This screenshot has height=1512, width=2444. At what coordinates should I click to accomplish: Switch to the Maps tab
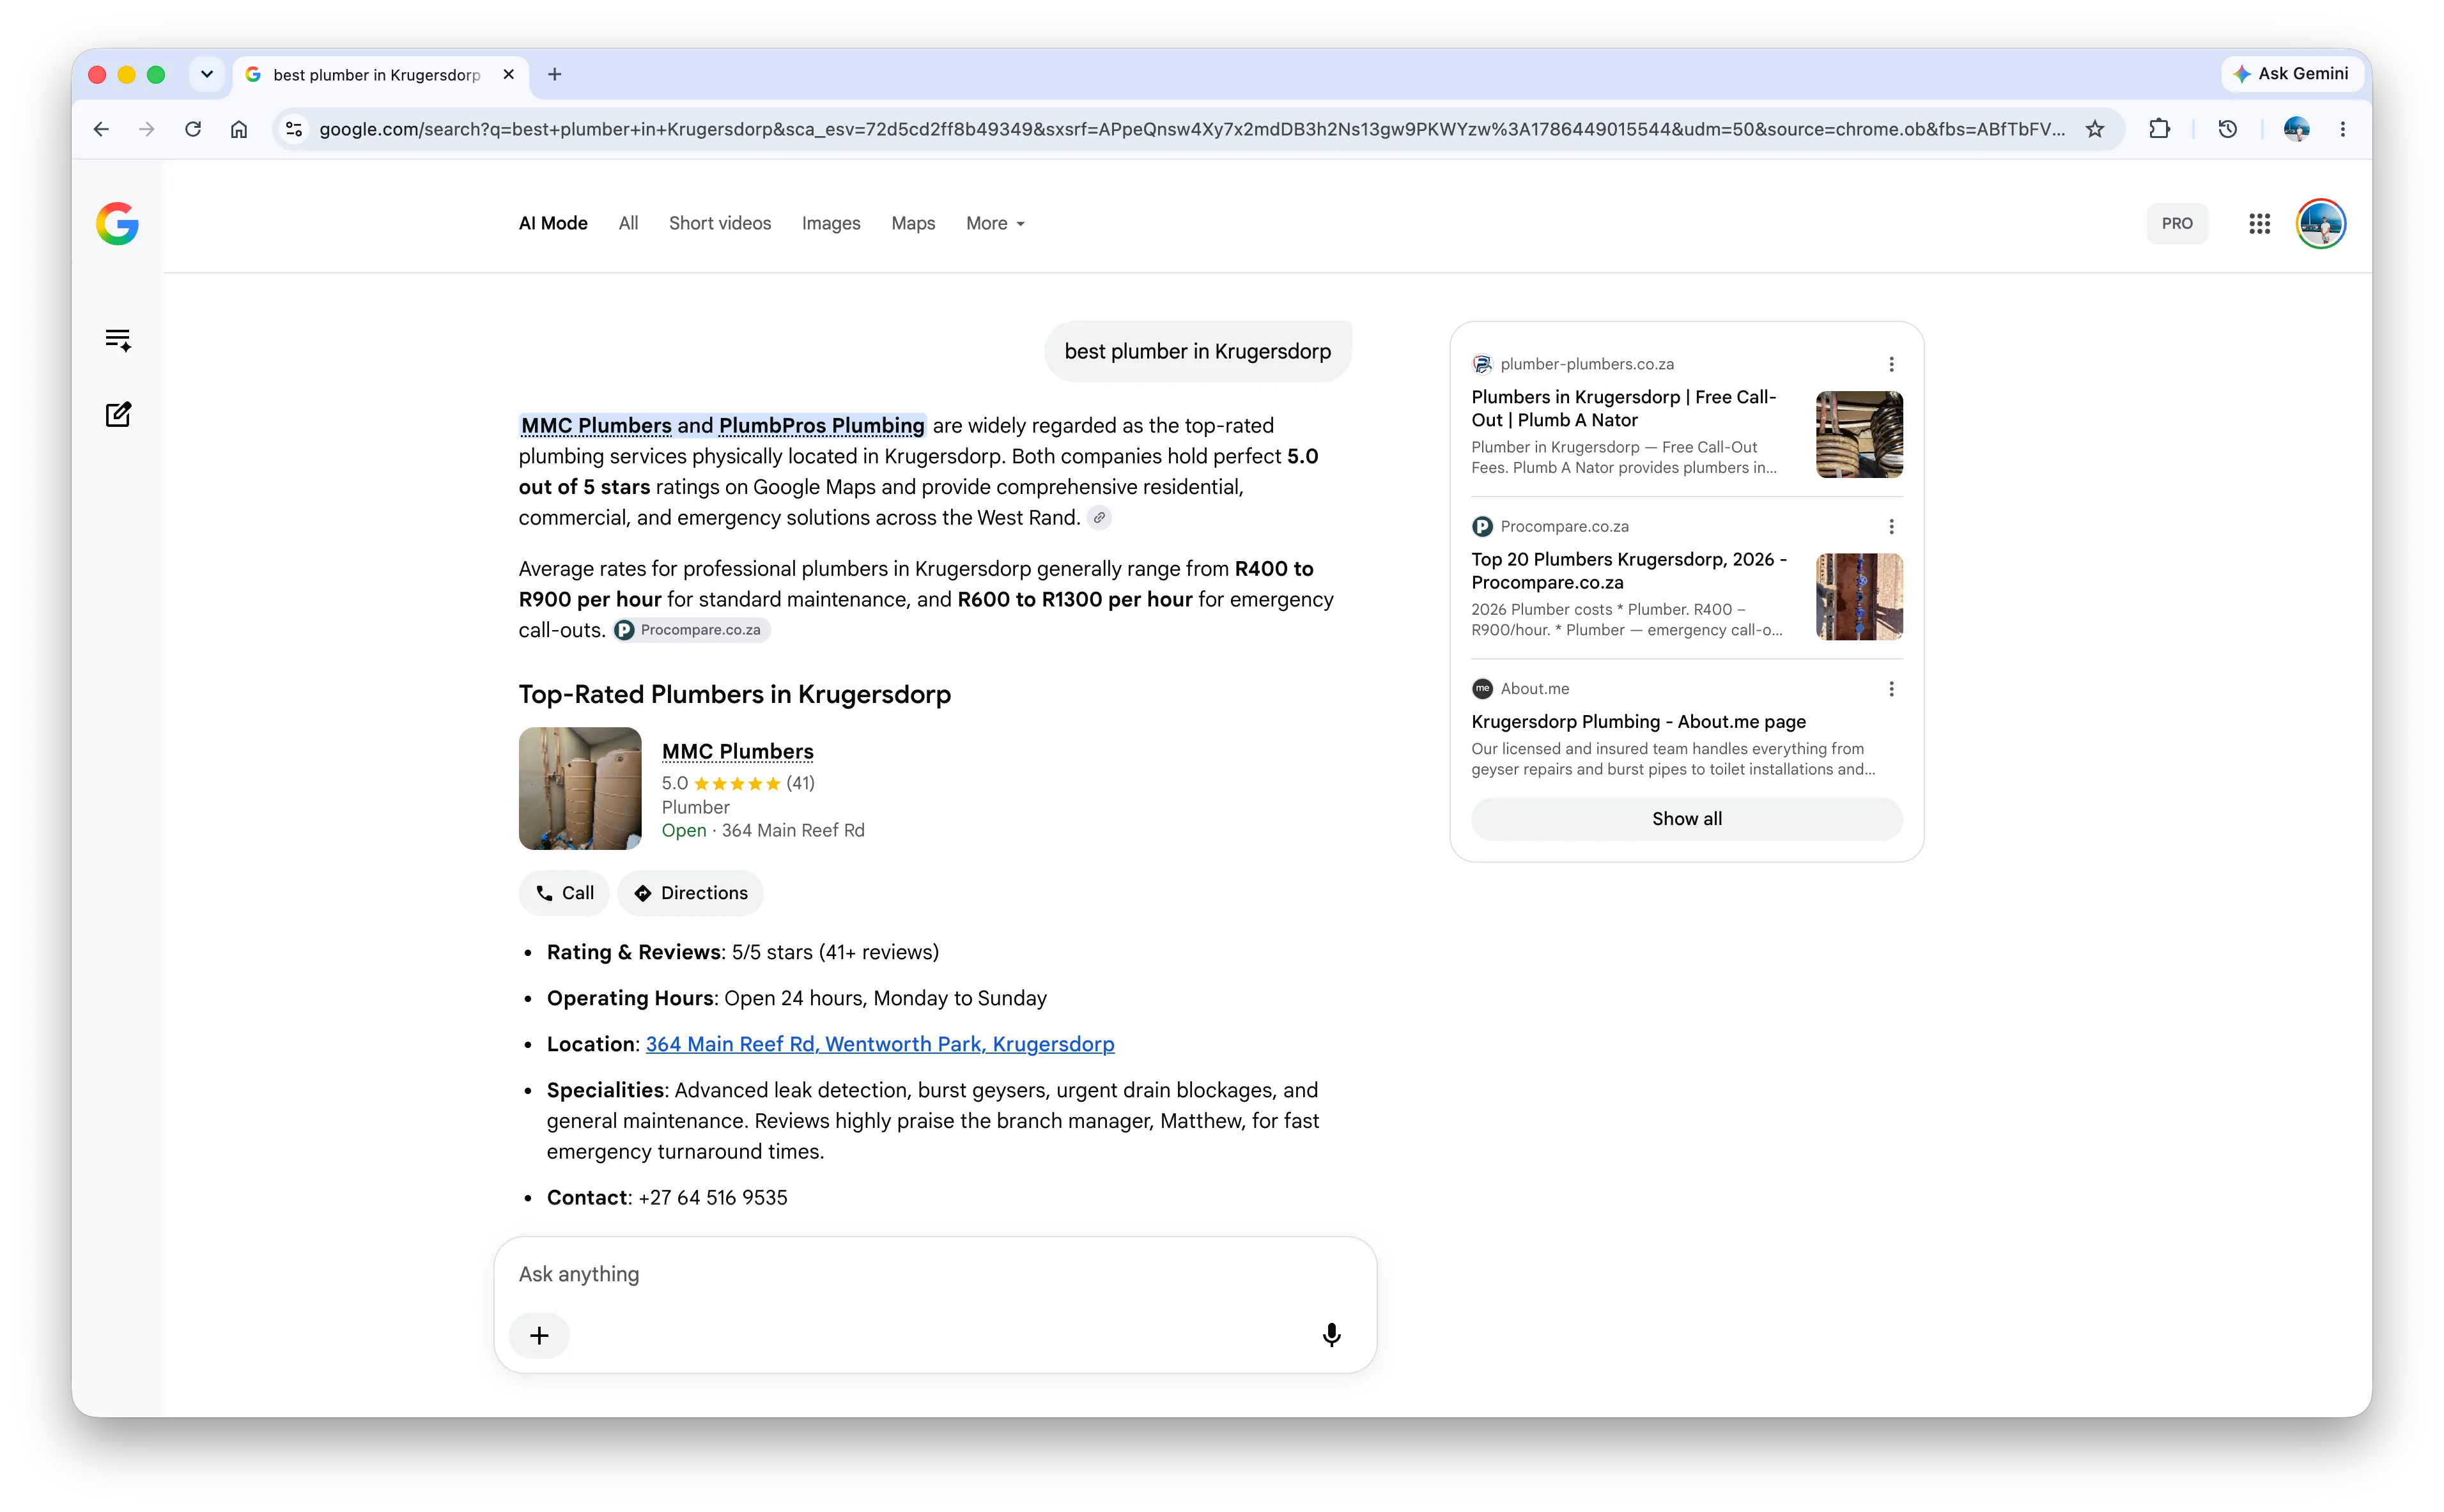(x=913, y=223)
